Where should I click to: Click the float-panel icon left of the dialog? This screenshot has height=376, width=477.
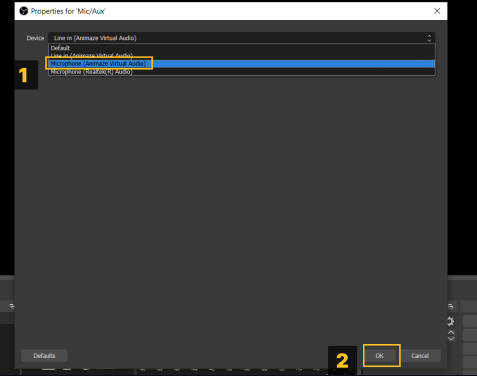12,306
